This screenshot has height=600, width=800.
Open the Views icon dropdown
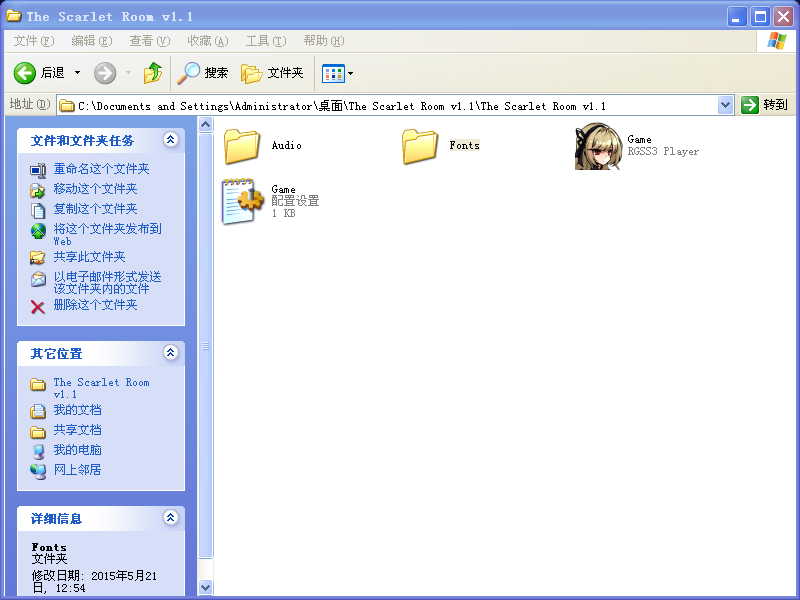point(337,73)
